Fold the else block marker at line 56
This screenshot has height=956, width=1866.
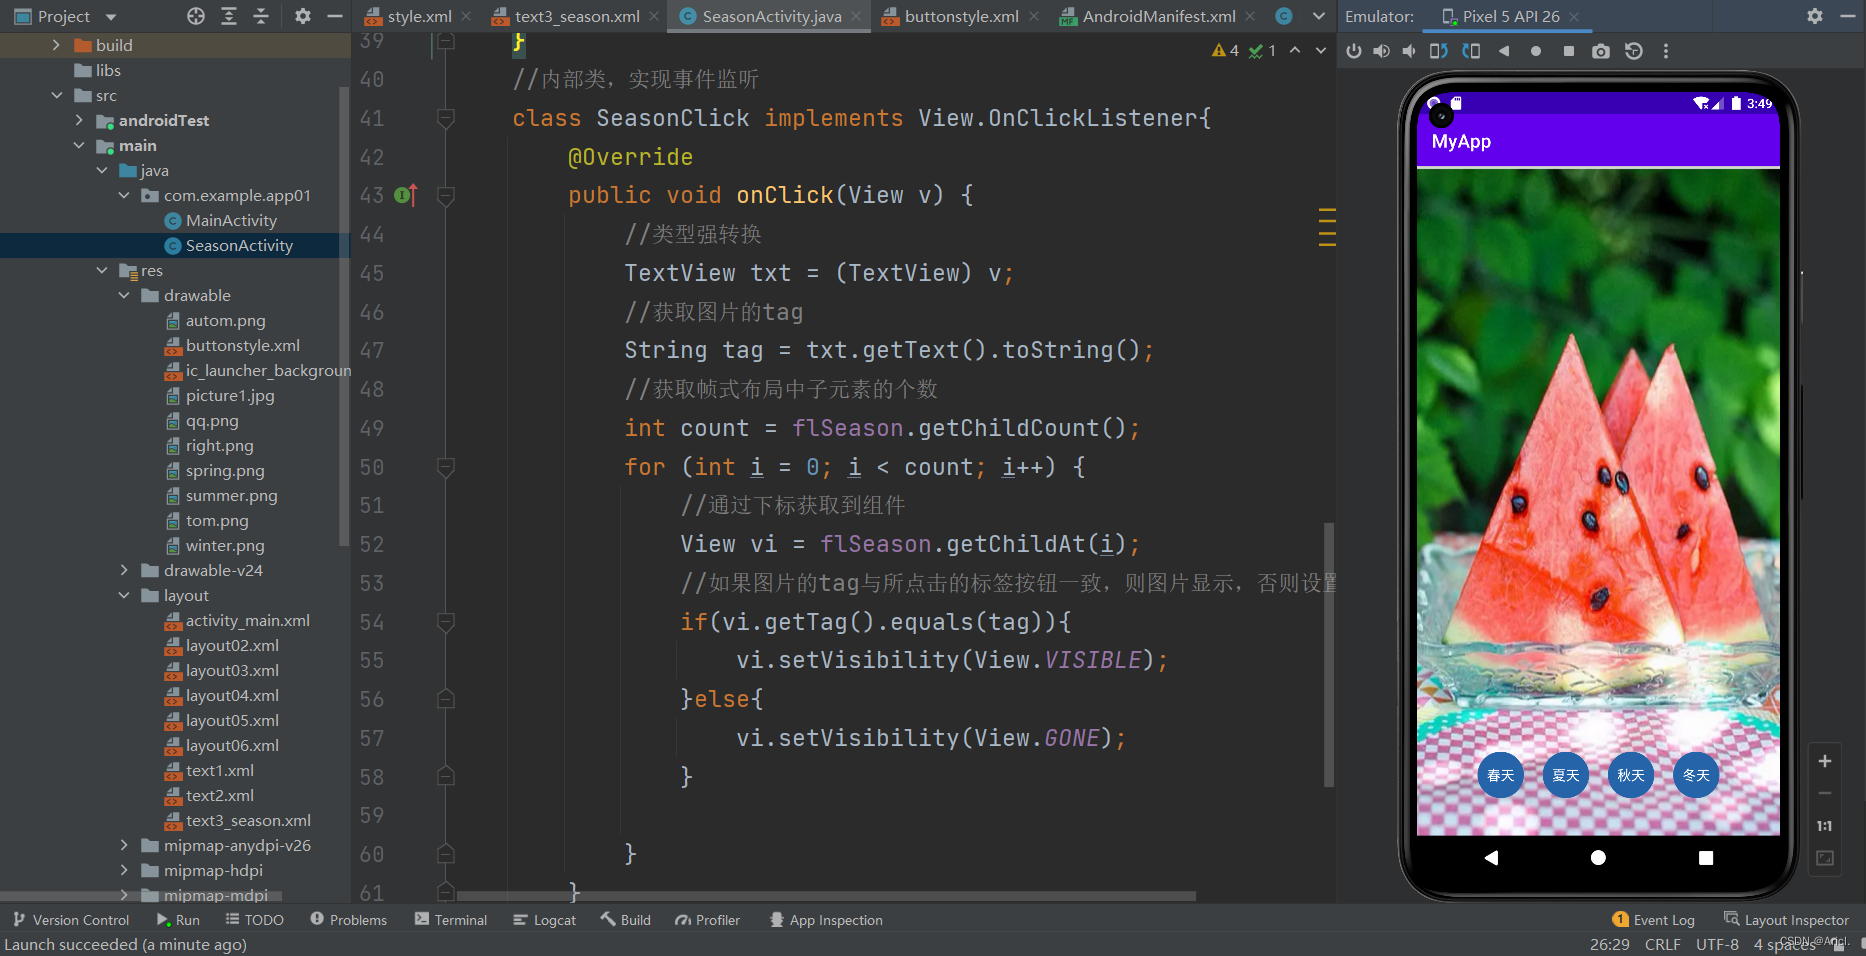tap(446, 699)
